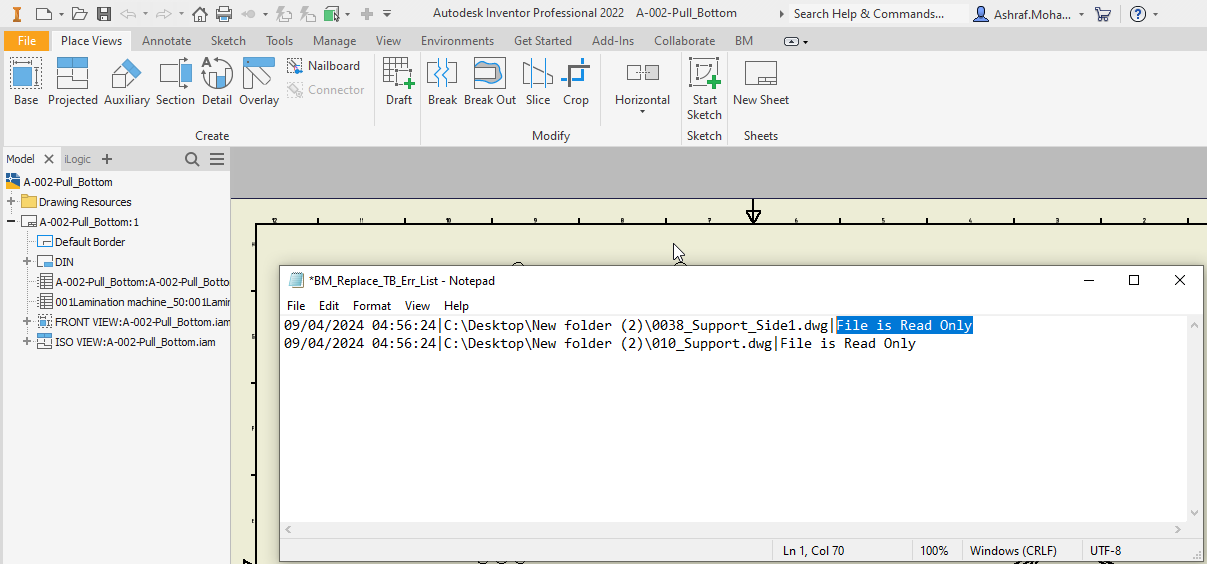Expand the DIN node
The width and height of the screenshot is (1207, 564).
28,262
